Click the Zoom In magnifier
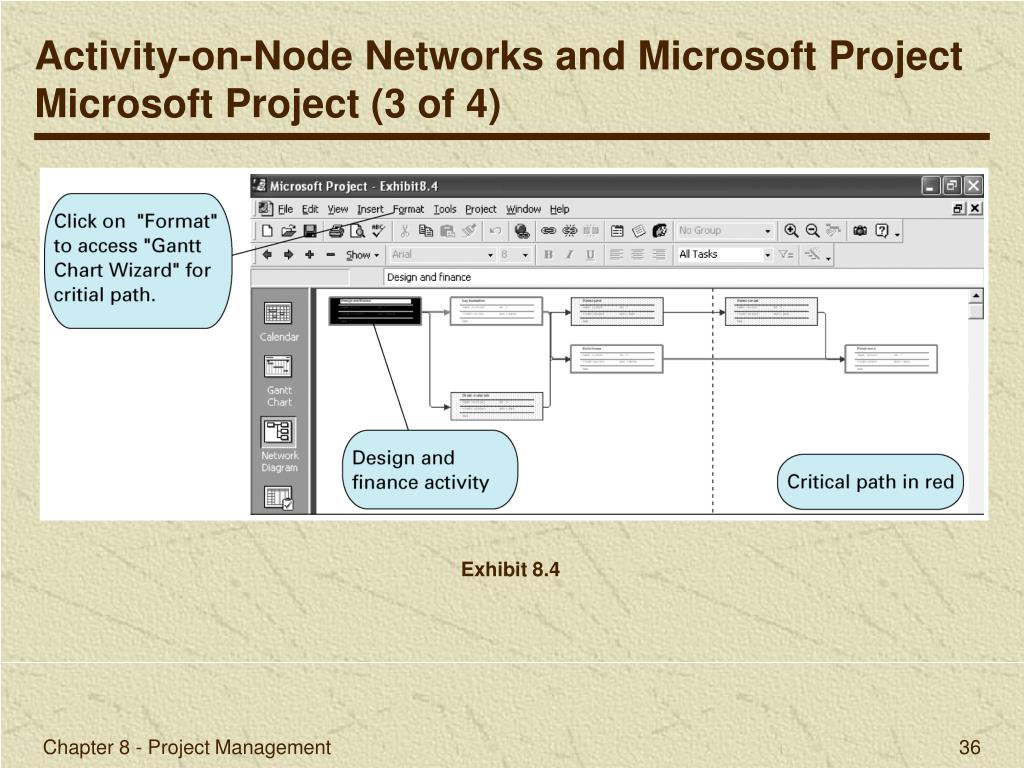 click(791, 231)
